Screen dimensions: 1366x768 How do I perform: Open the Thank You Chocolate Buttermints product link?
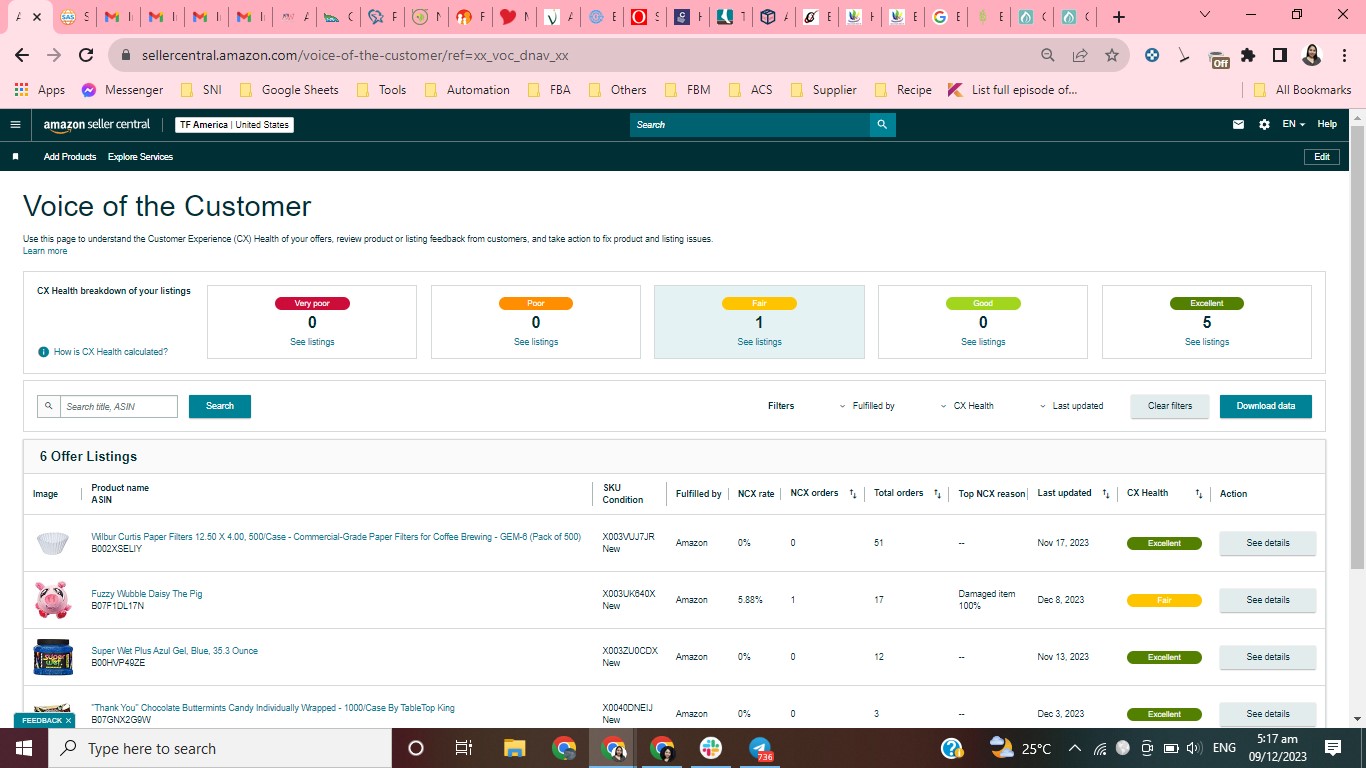click(273, 708)
